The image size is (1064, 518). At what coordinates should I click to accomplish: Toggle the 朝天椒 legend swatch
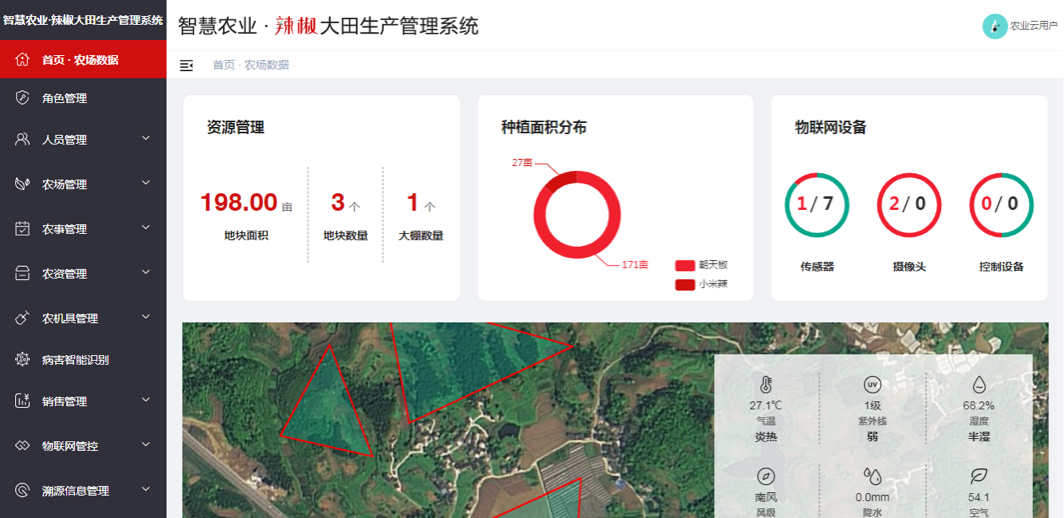(x=685, y=265)
